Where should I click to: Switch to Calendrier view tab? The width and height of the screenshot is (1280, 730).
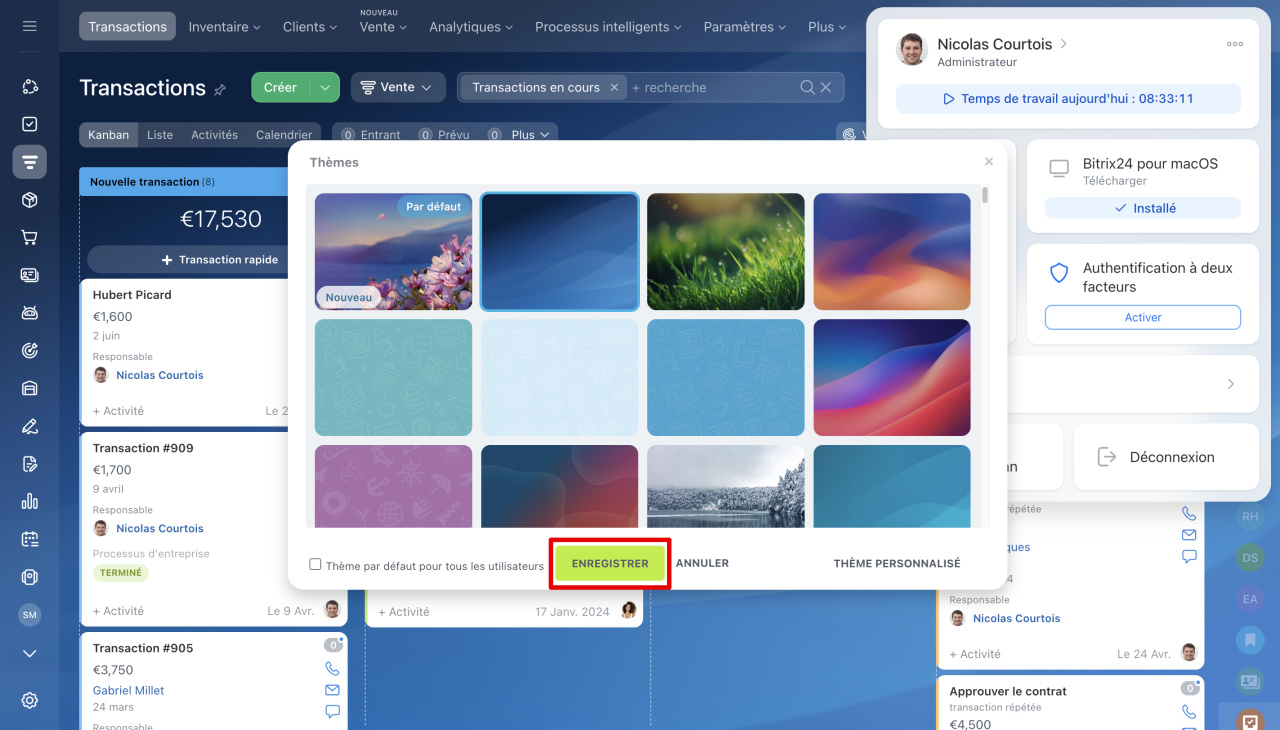284,134
